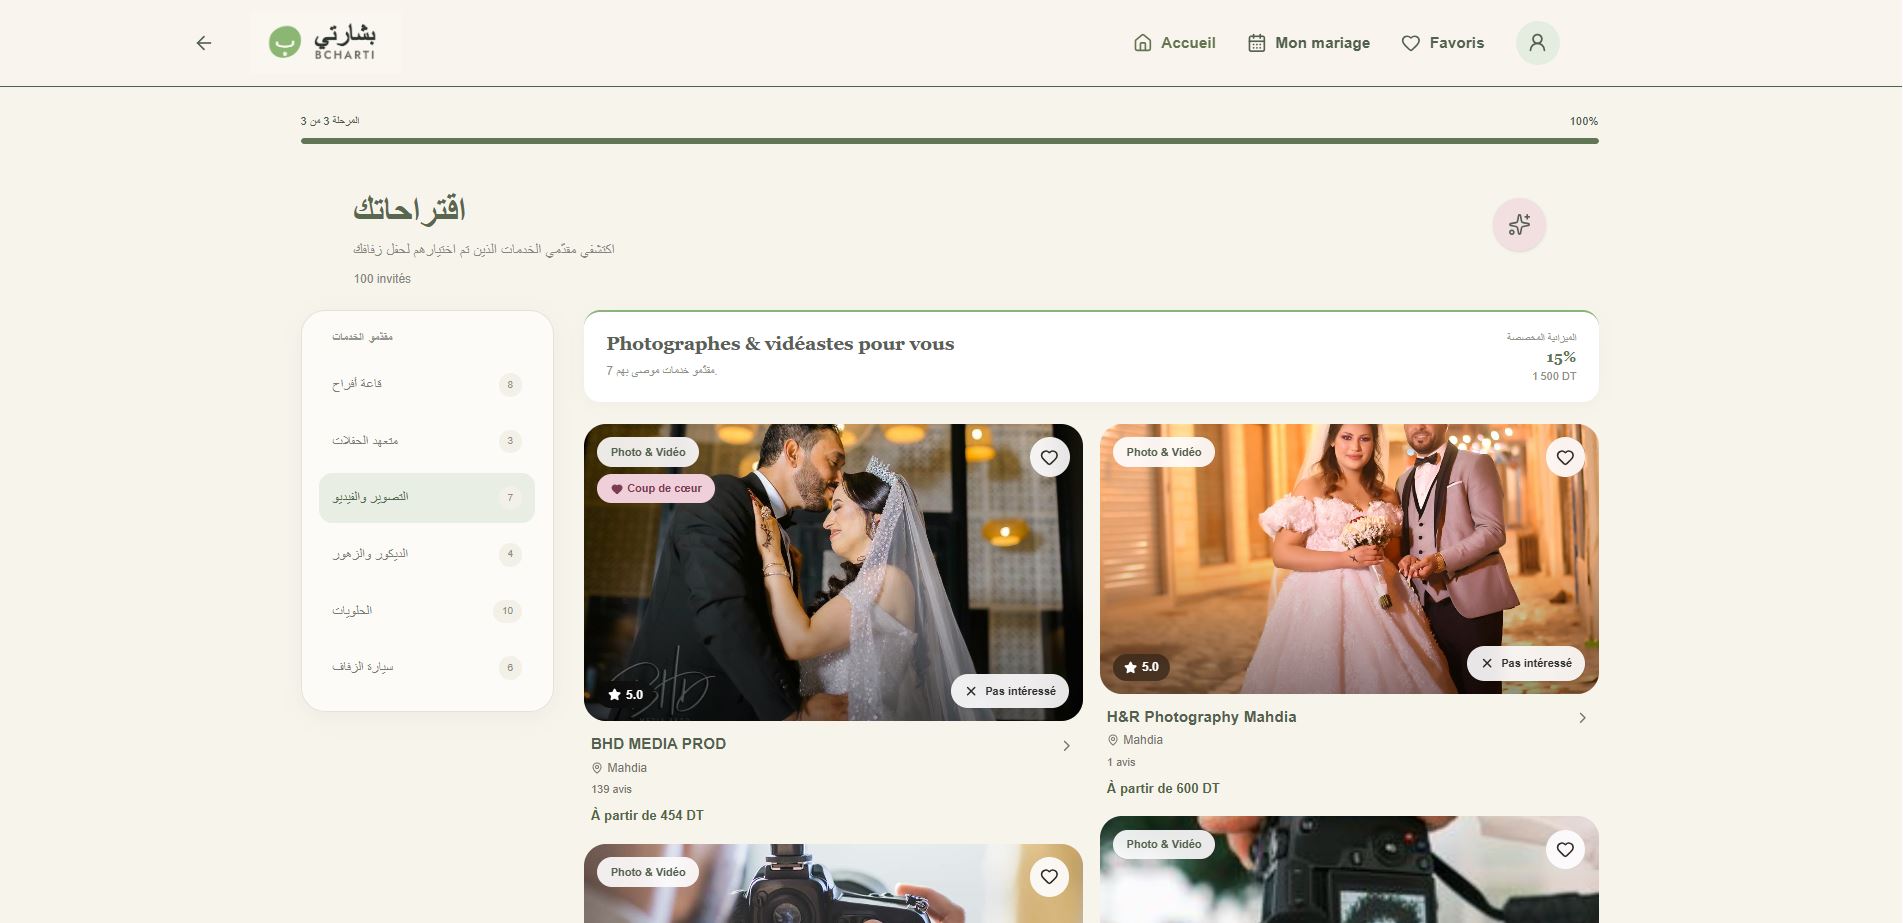This screenshot has width=1903, height=923.
Task: Click the '1 avis' reviews text
Action: 1121,762
